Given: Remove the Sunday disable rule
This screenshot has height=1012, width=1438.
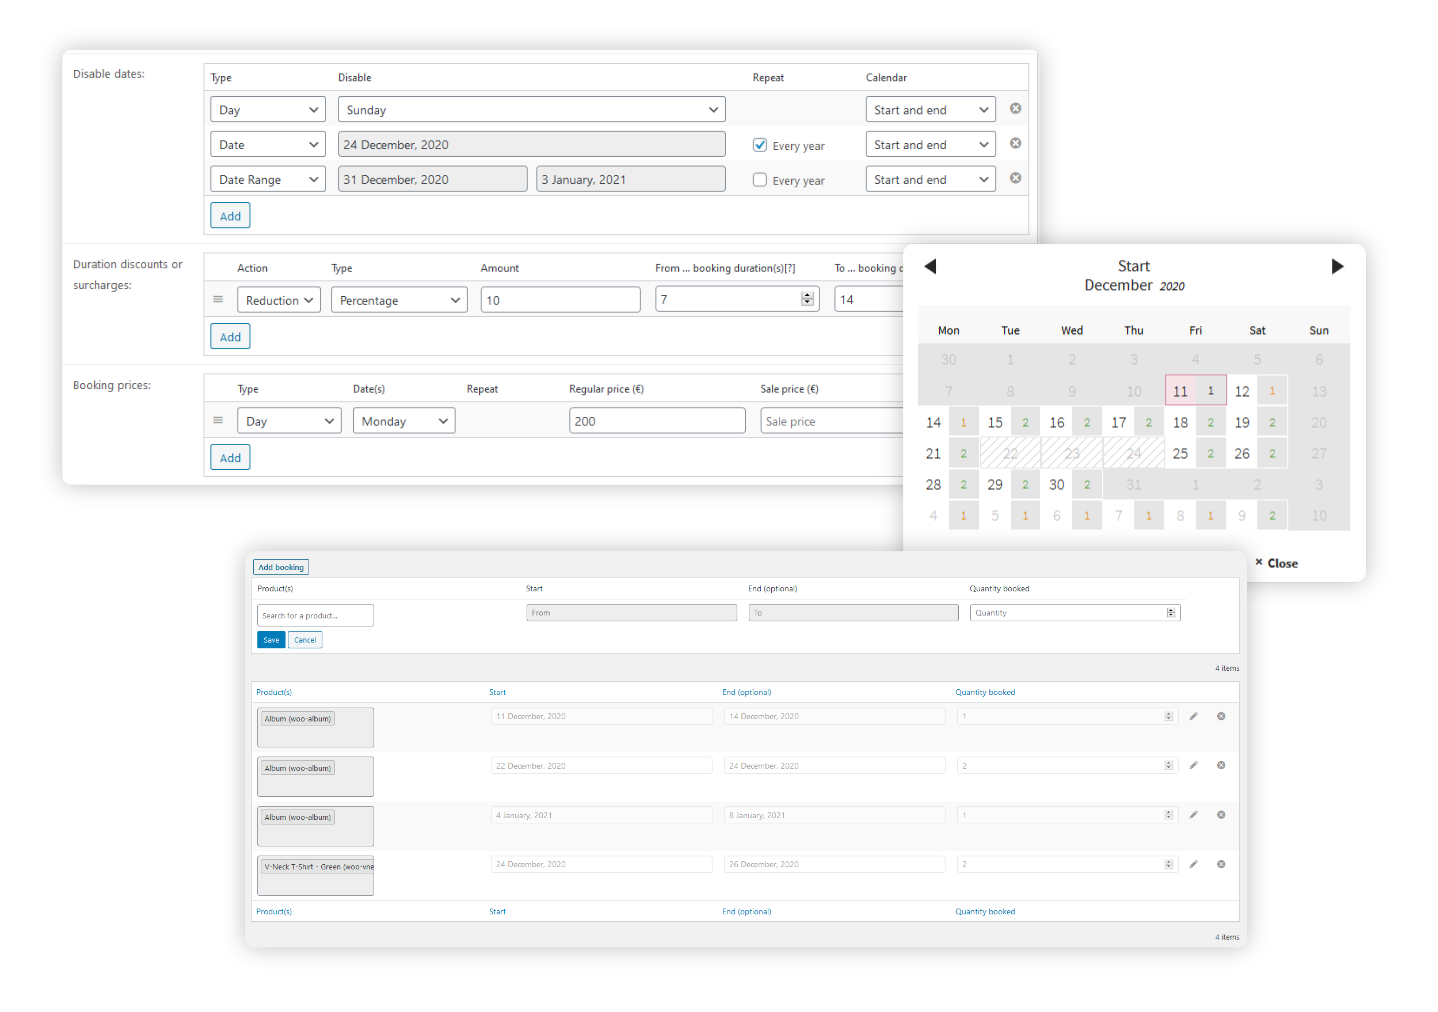Looking at the screenshot, I should (1015, 108).
